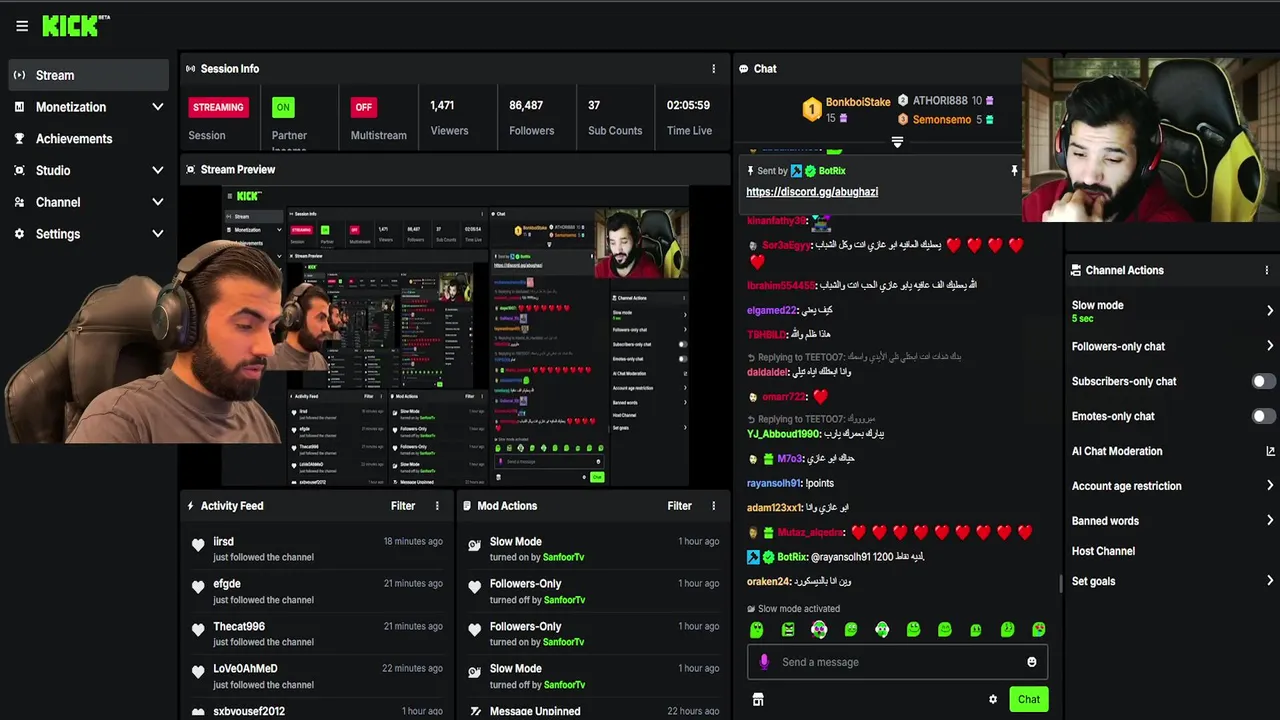Click the 02:05:59 Time Live value

(x=688, y=105)
